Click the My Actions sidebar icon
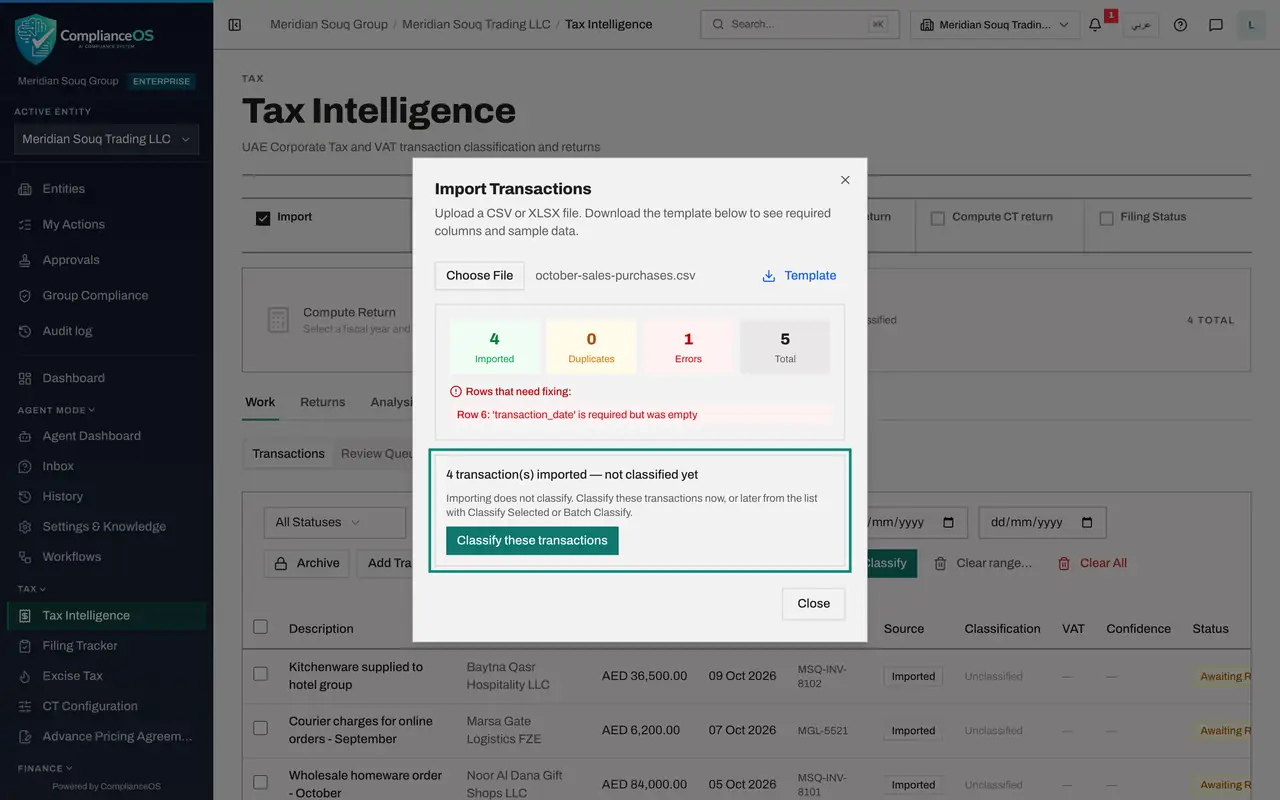 pyautogui.click(x=25, y=225)
